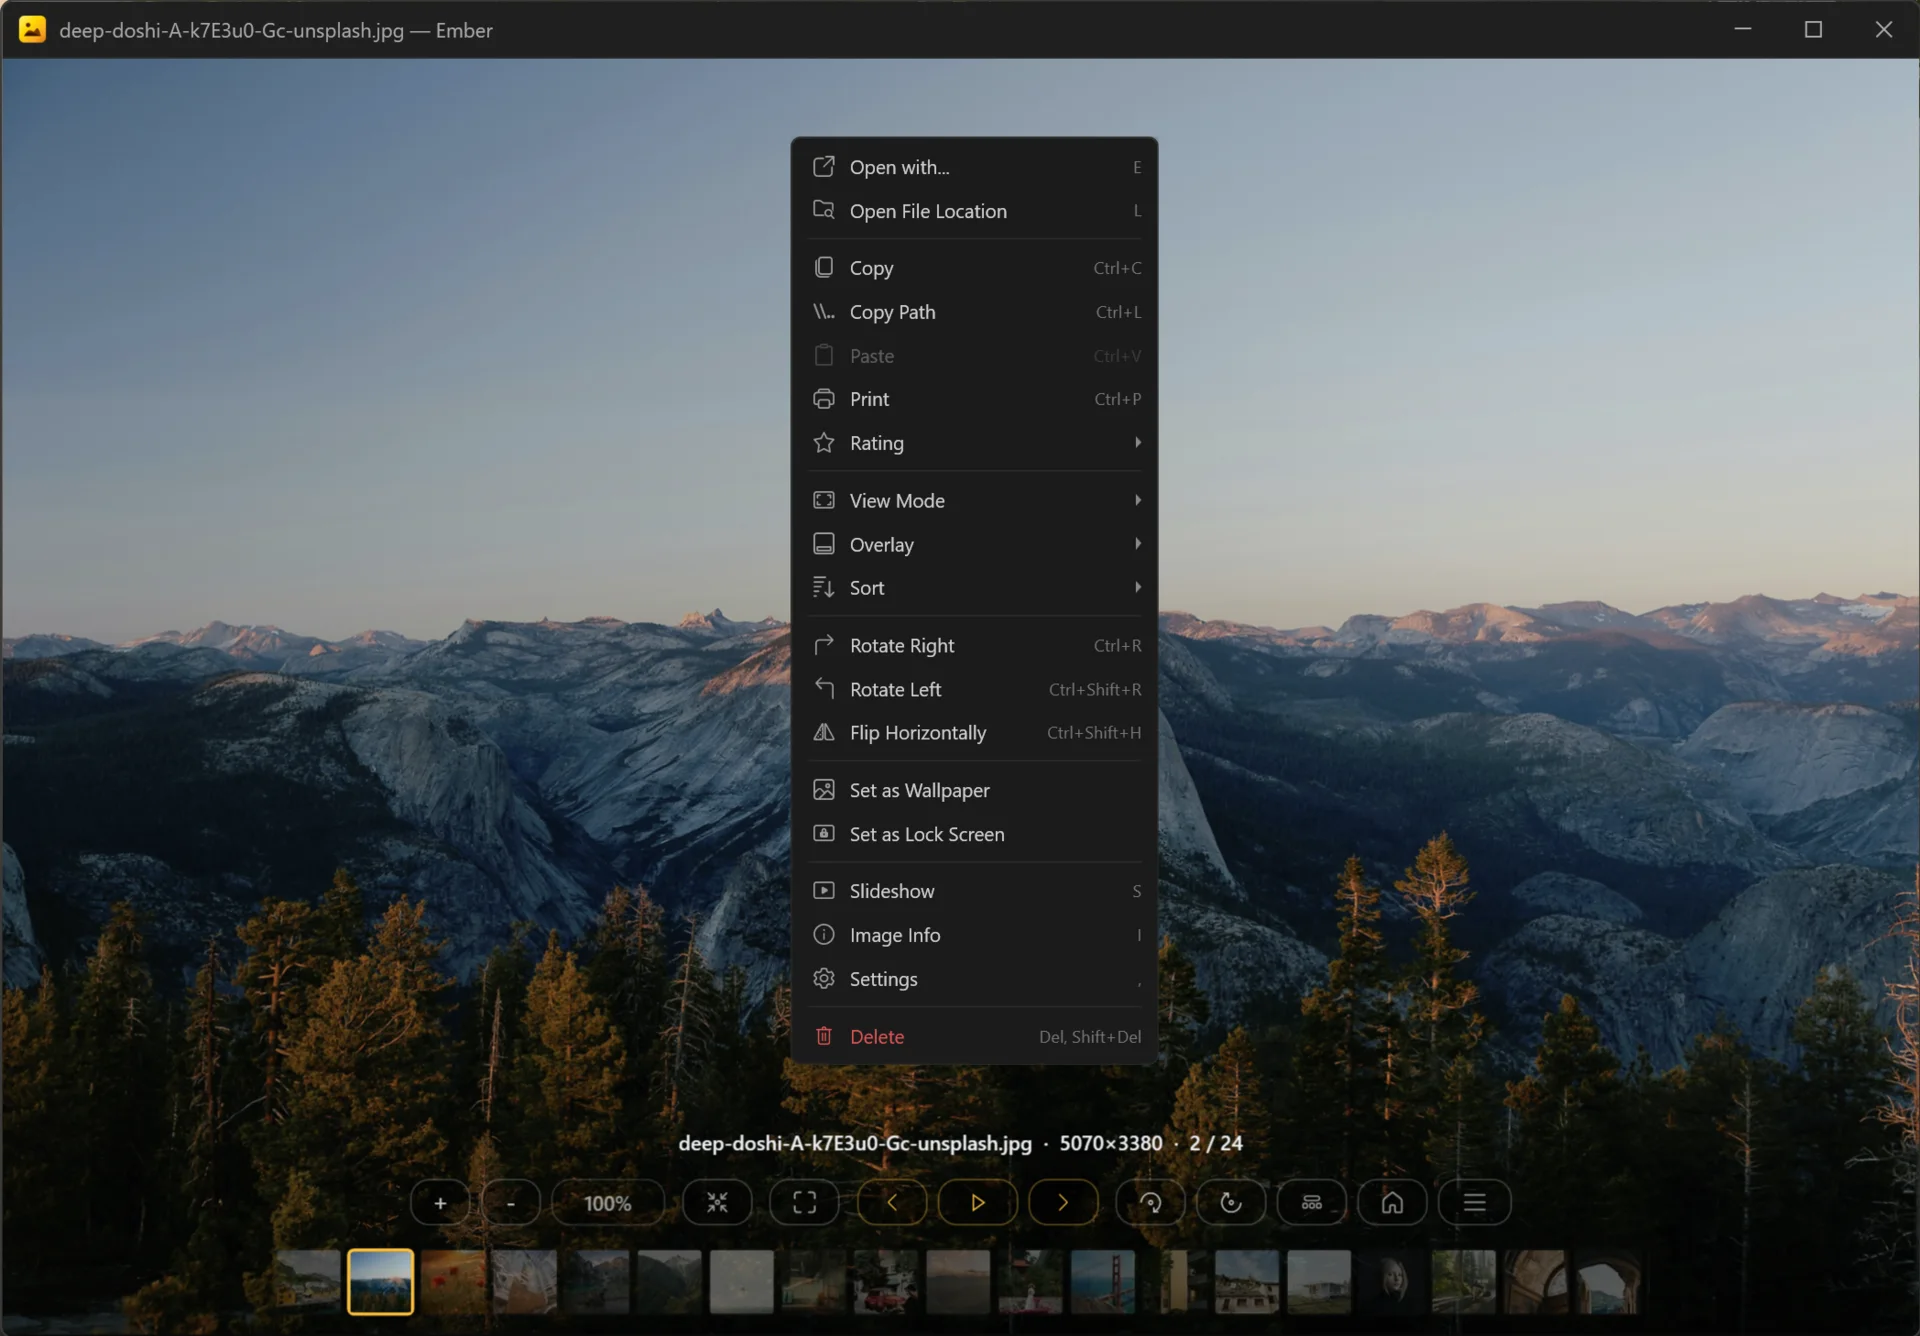Open Image Info from the menu
The height and width of the screenshot is (1336, 1920).
(x=975, y=935)
